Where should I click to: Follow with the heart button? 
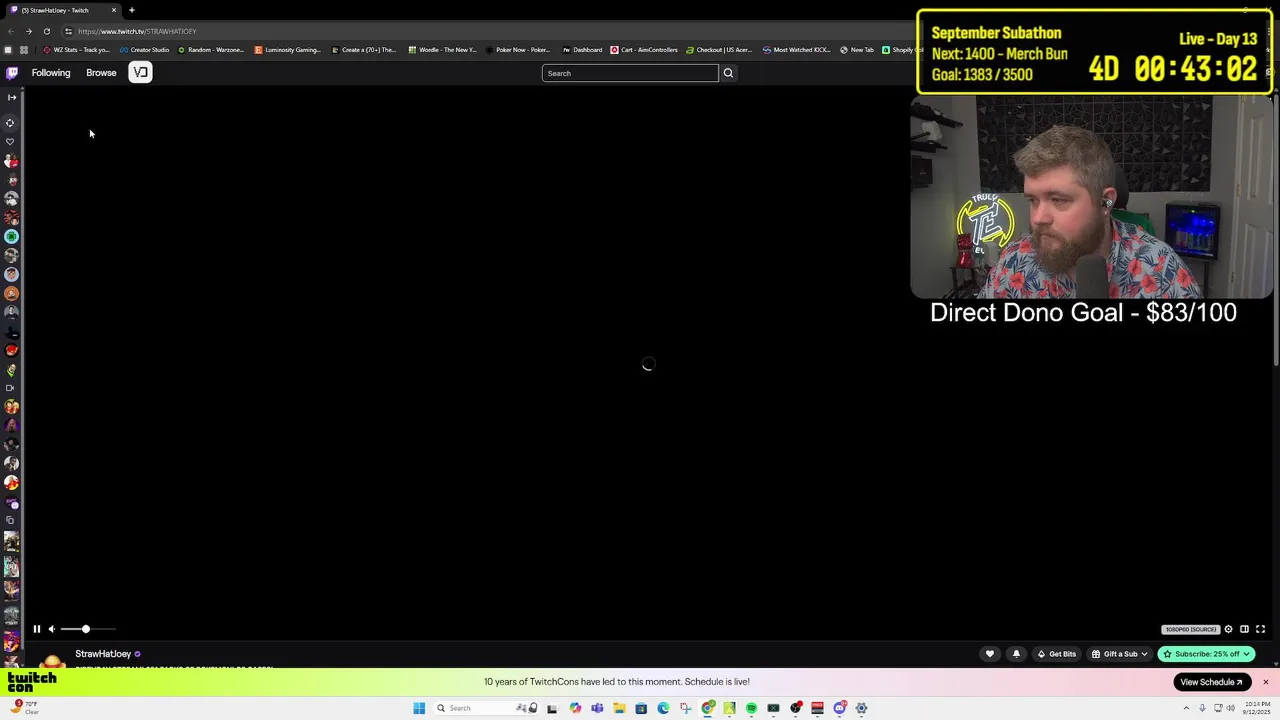click(990, 654)
